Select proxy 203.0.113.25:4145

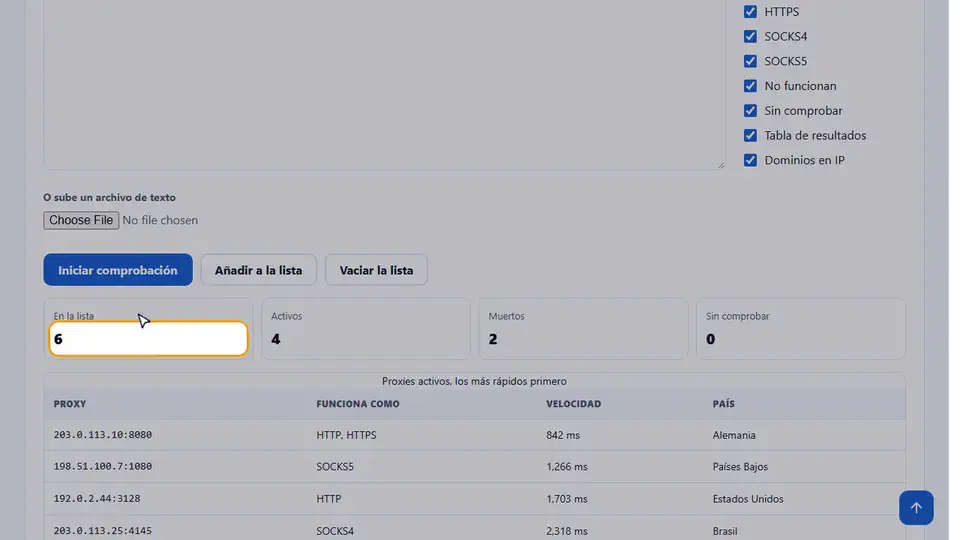(102, 531)
